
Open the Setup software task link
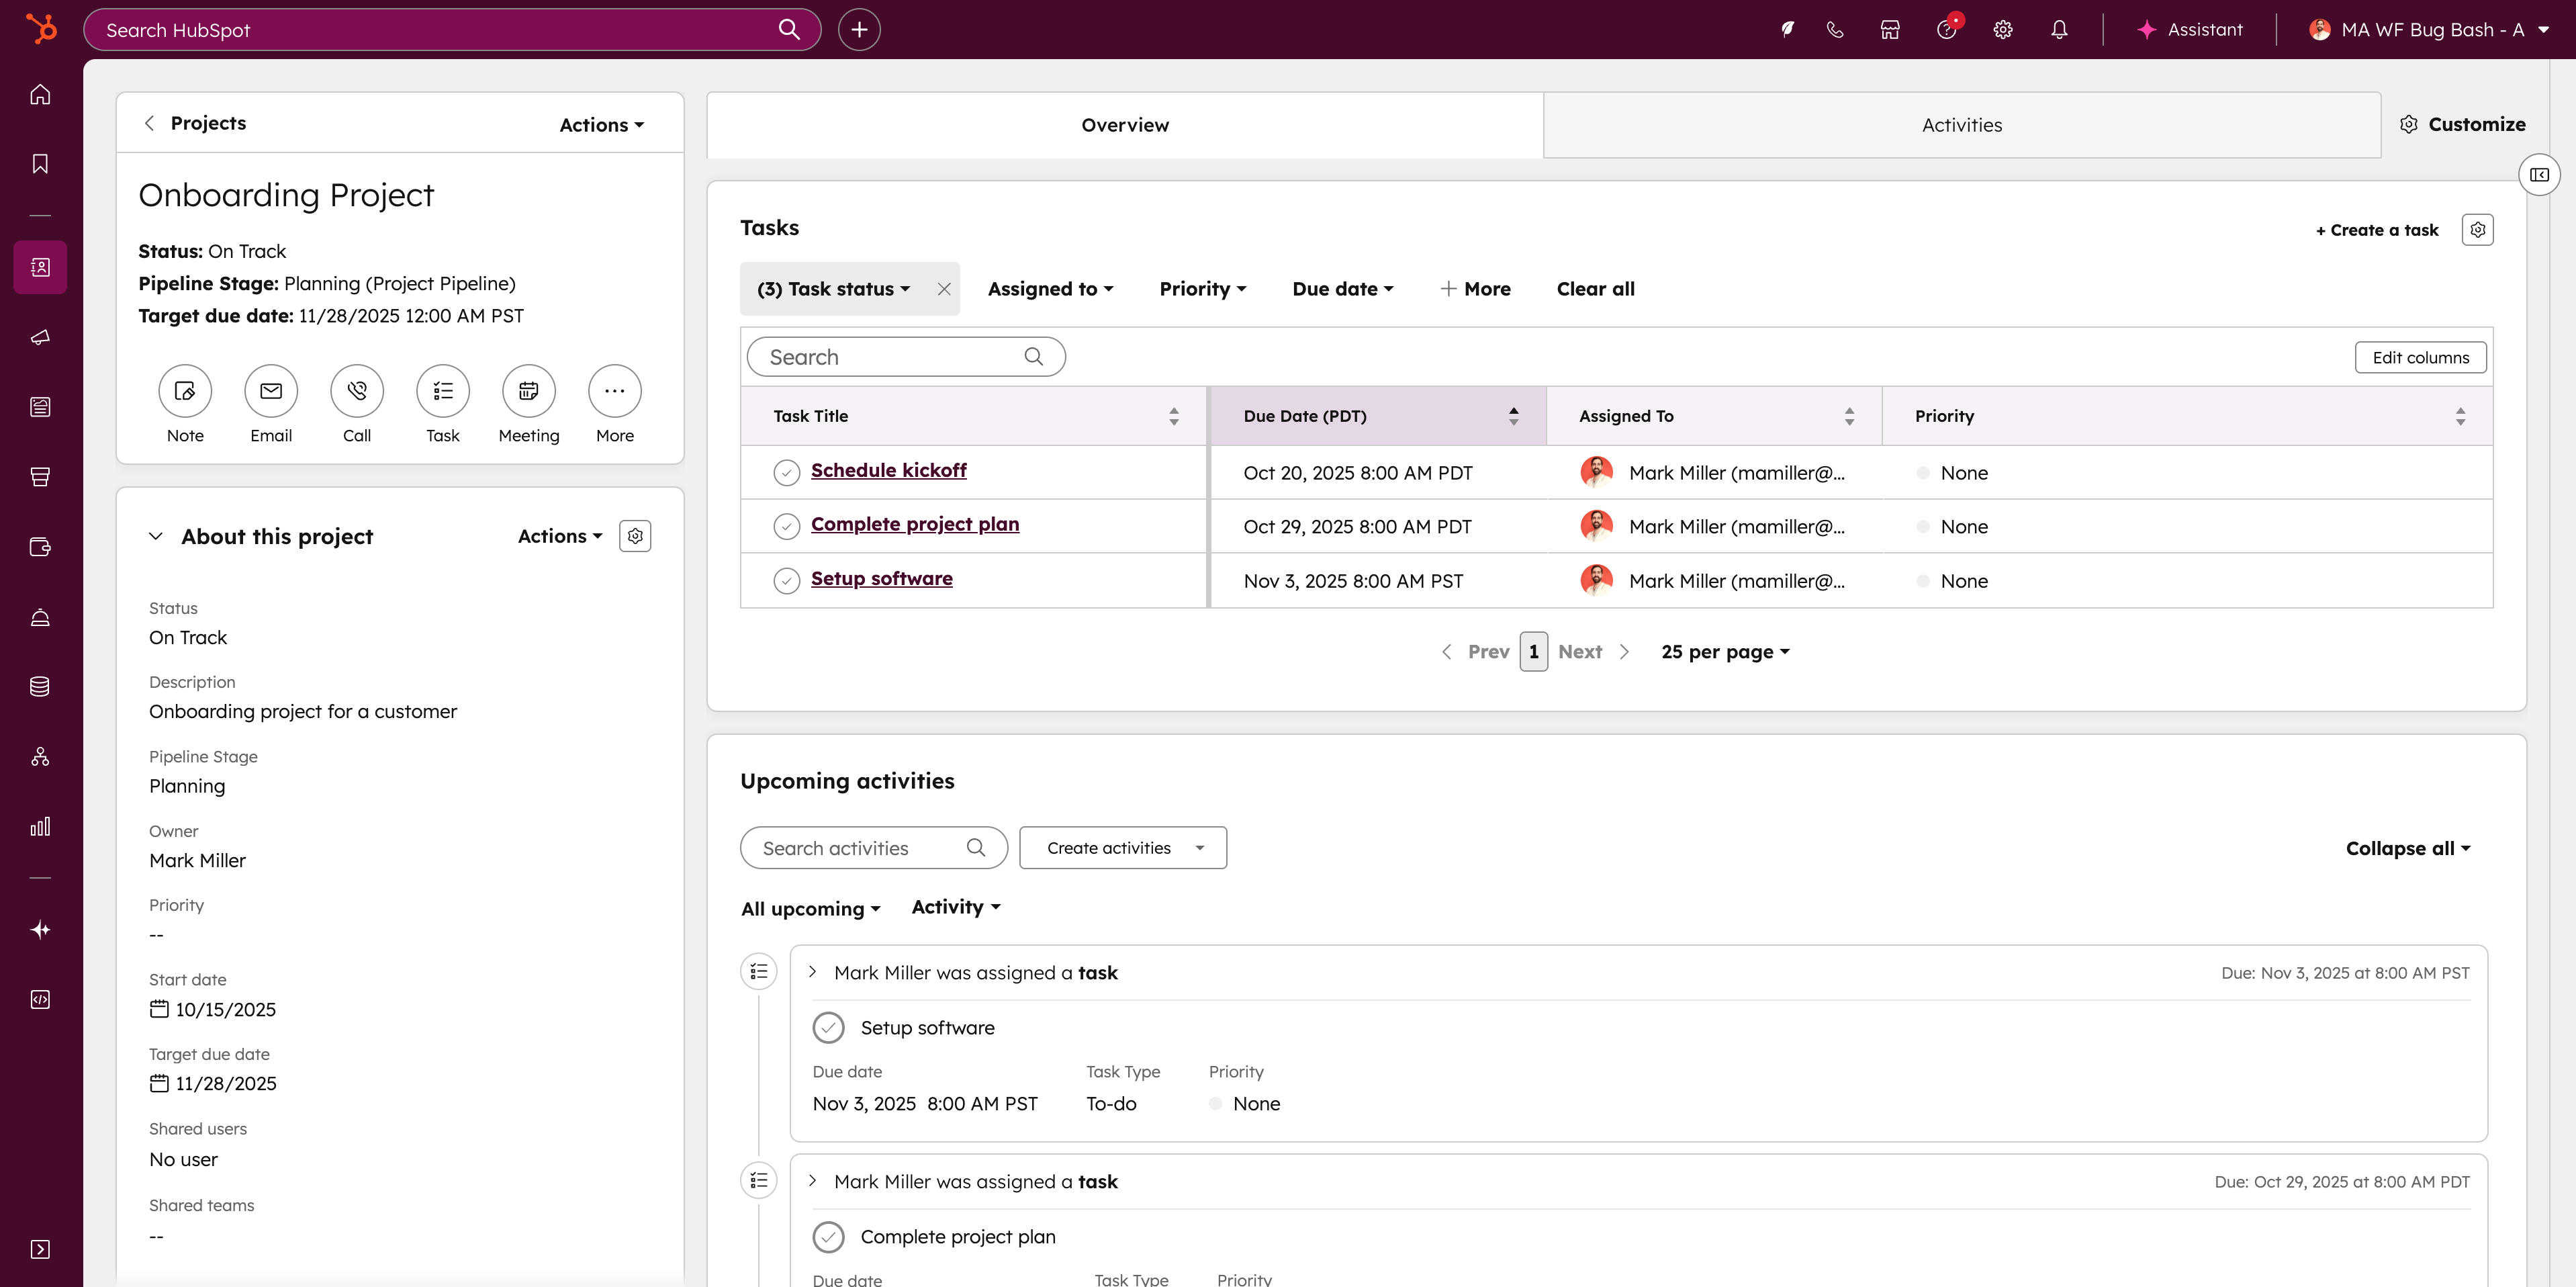(x=881, y=579)
